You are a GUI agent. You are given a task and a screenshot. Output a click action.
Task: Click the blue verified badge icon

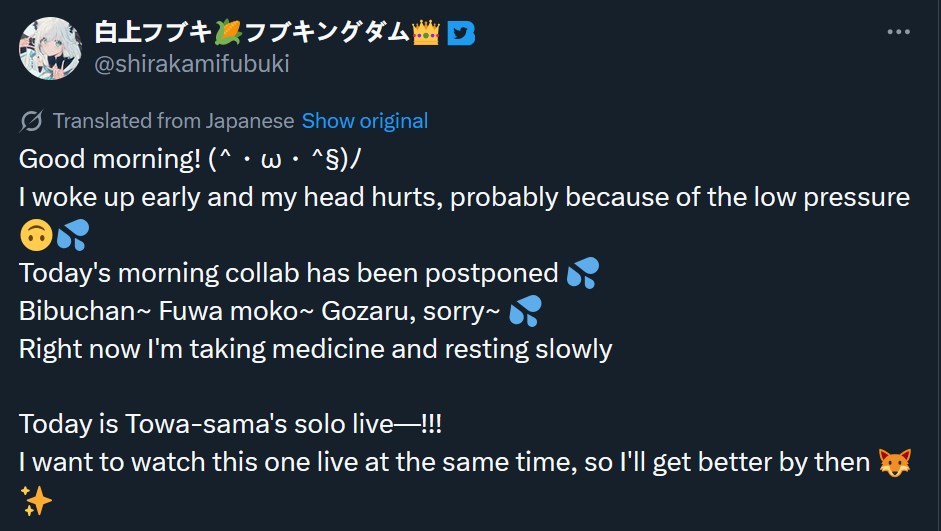pos(461,33)
